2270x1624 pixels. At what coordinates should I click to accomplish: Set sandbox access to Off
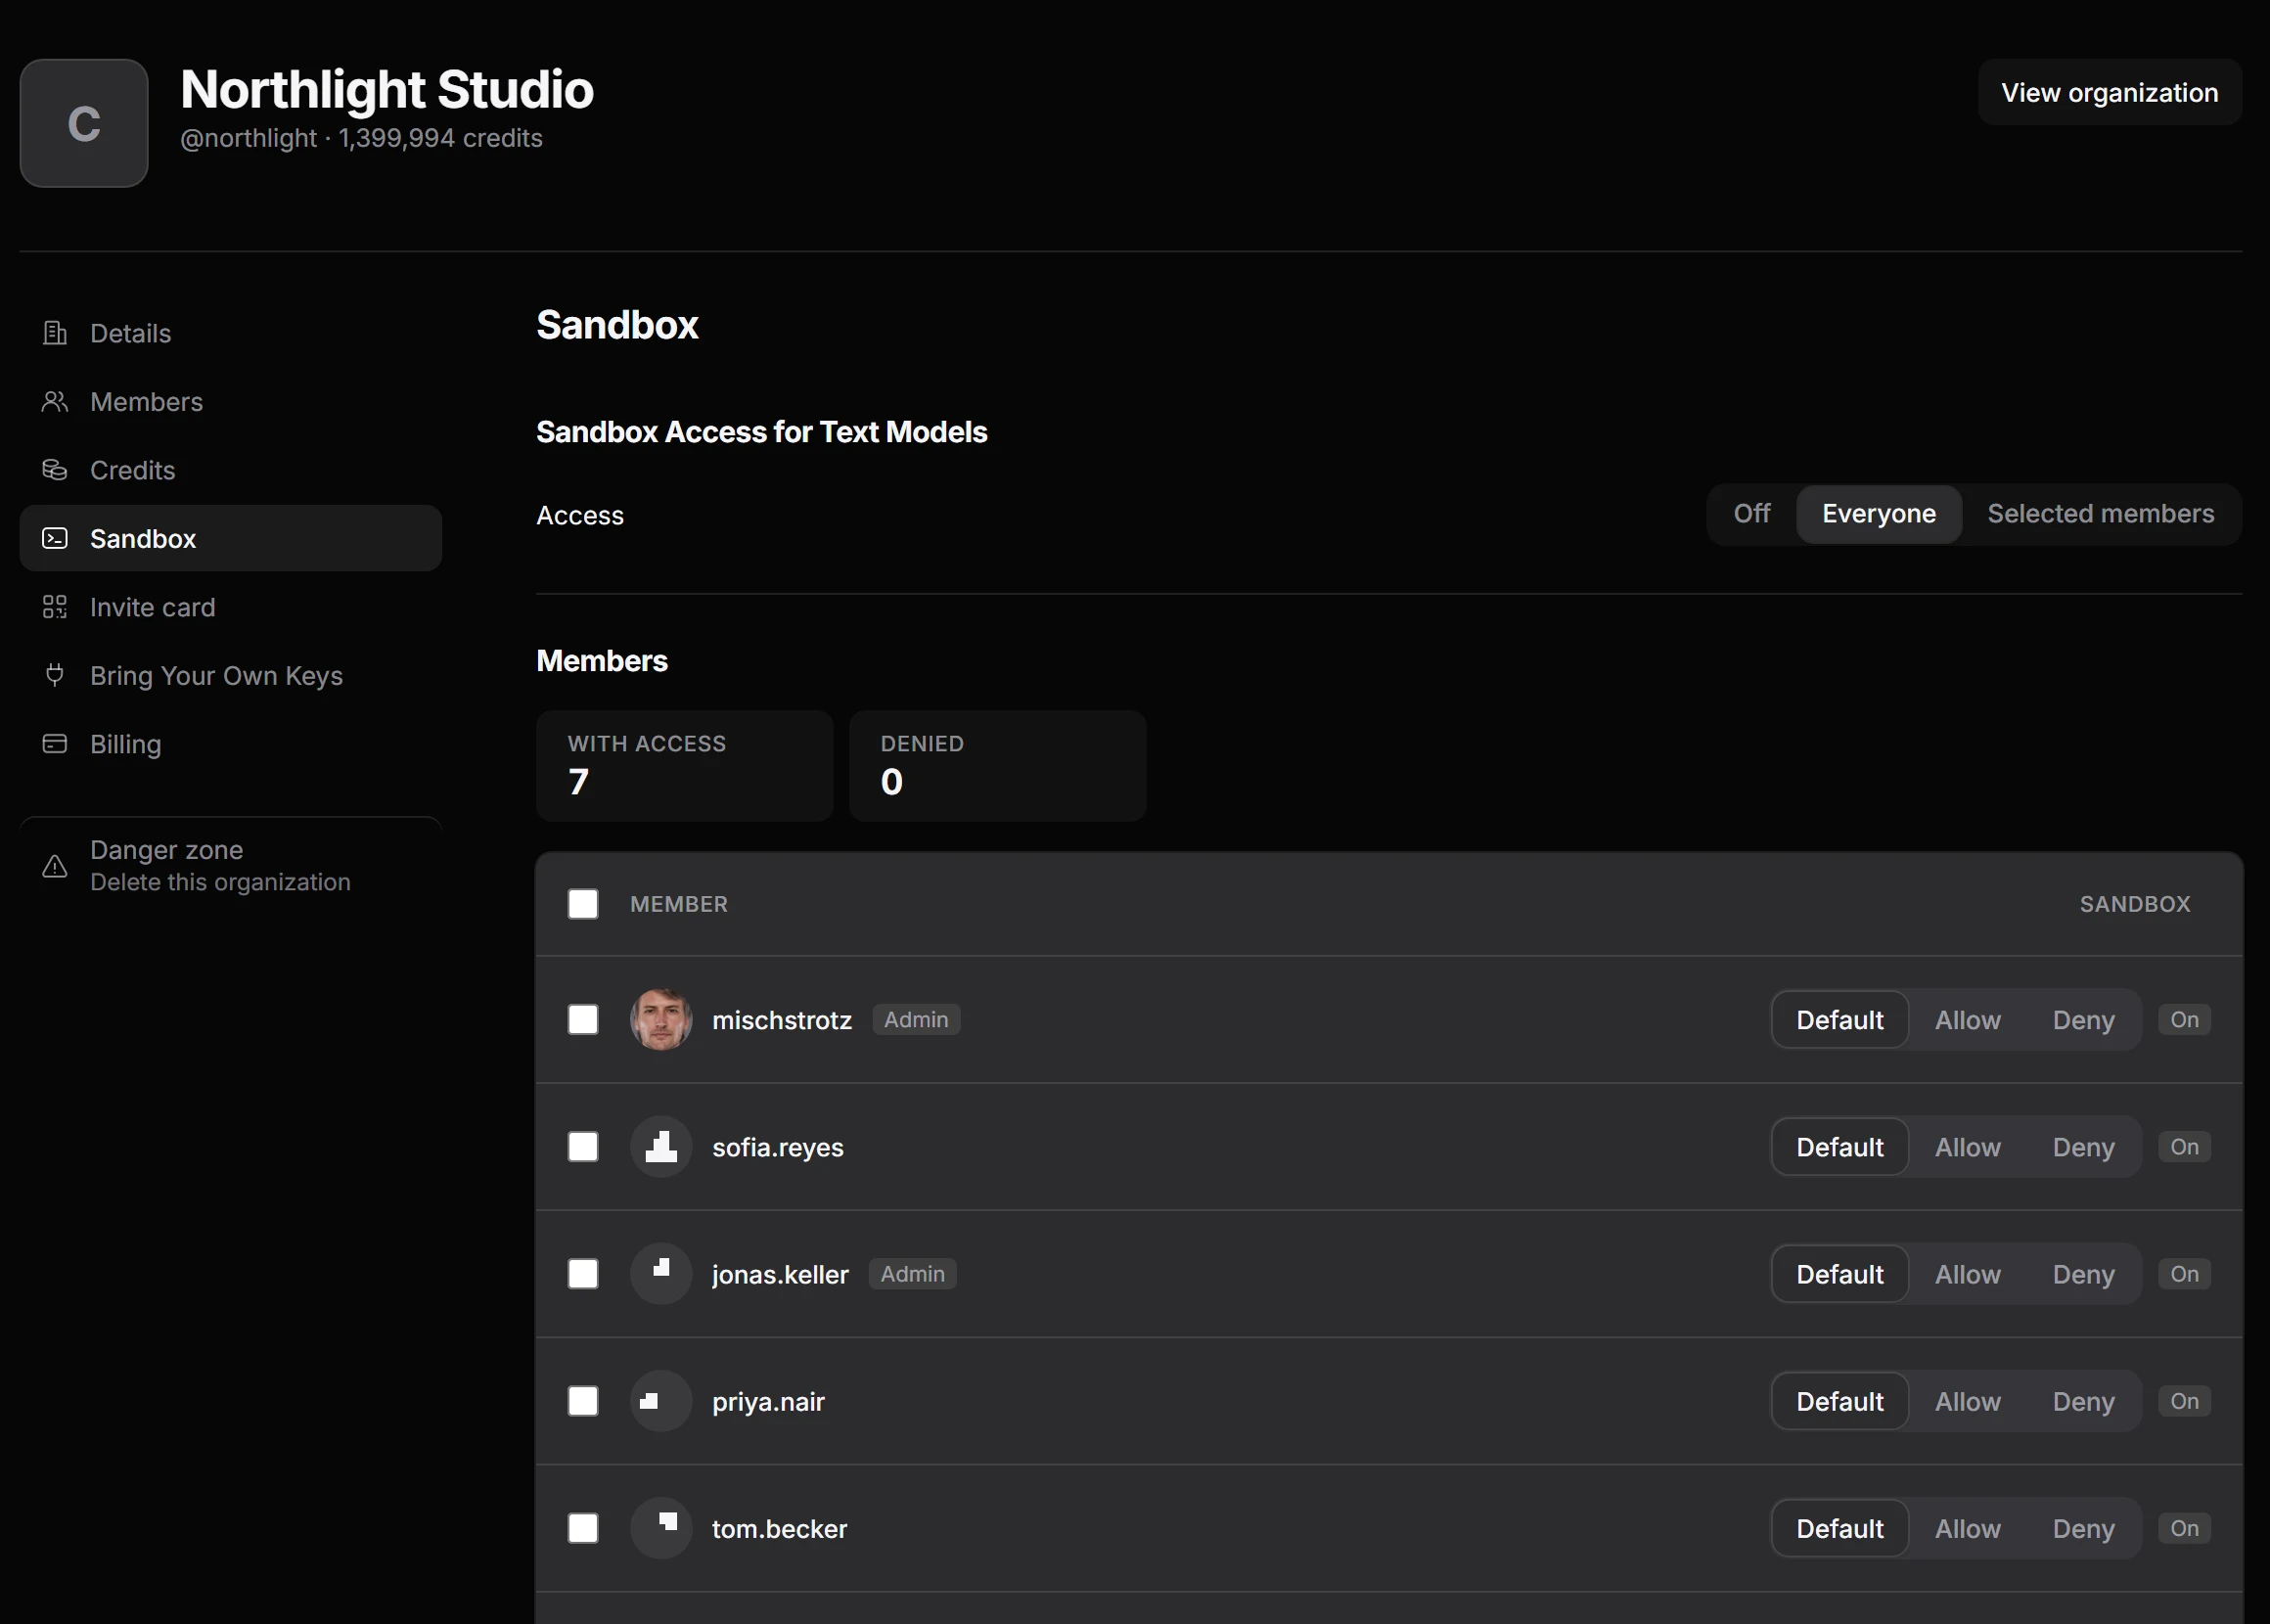[x=1752, y=514]
